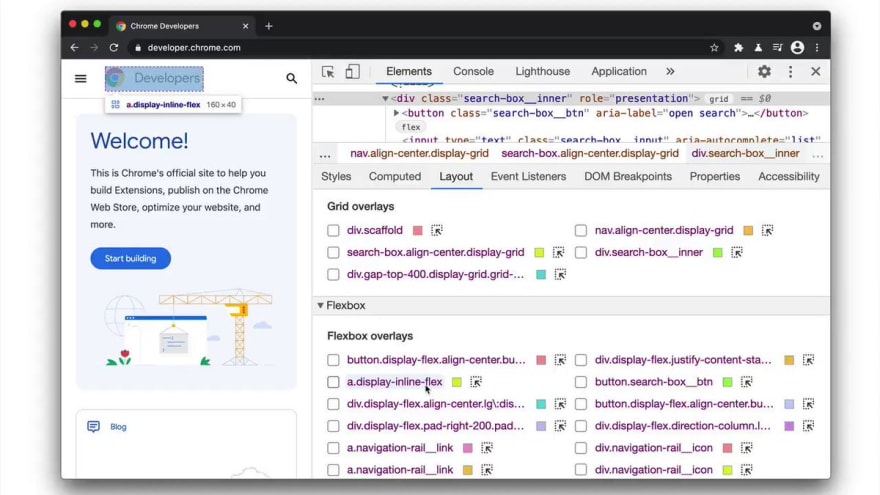Image resolution: width=880 pixels, height=495 pixels.
Task: Change div.gap-top-400 overlay color swatch
Action: point(541,274)
